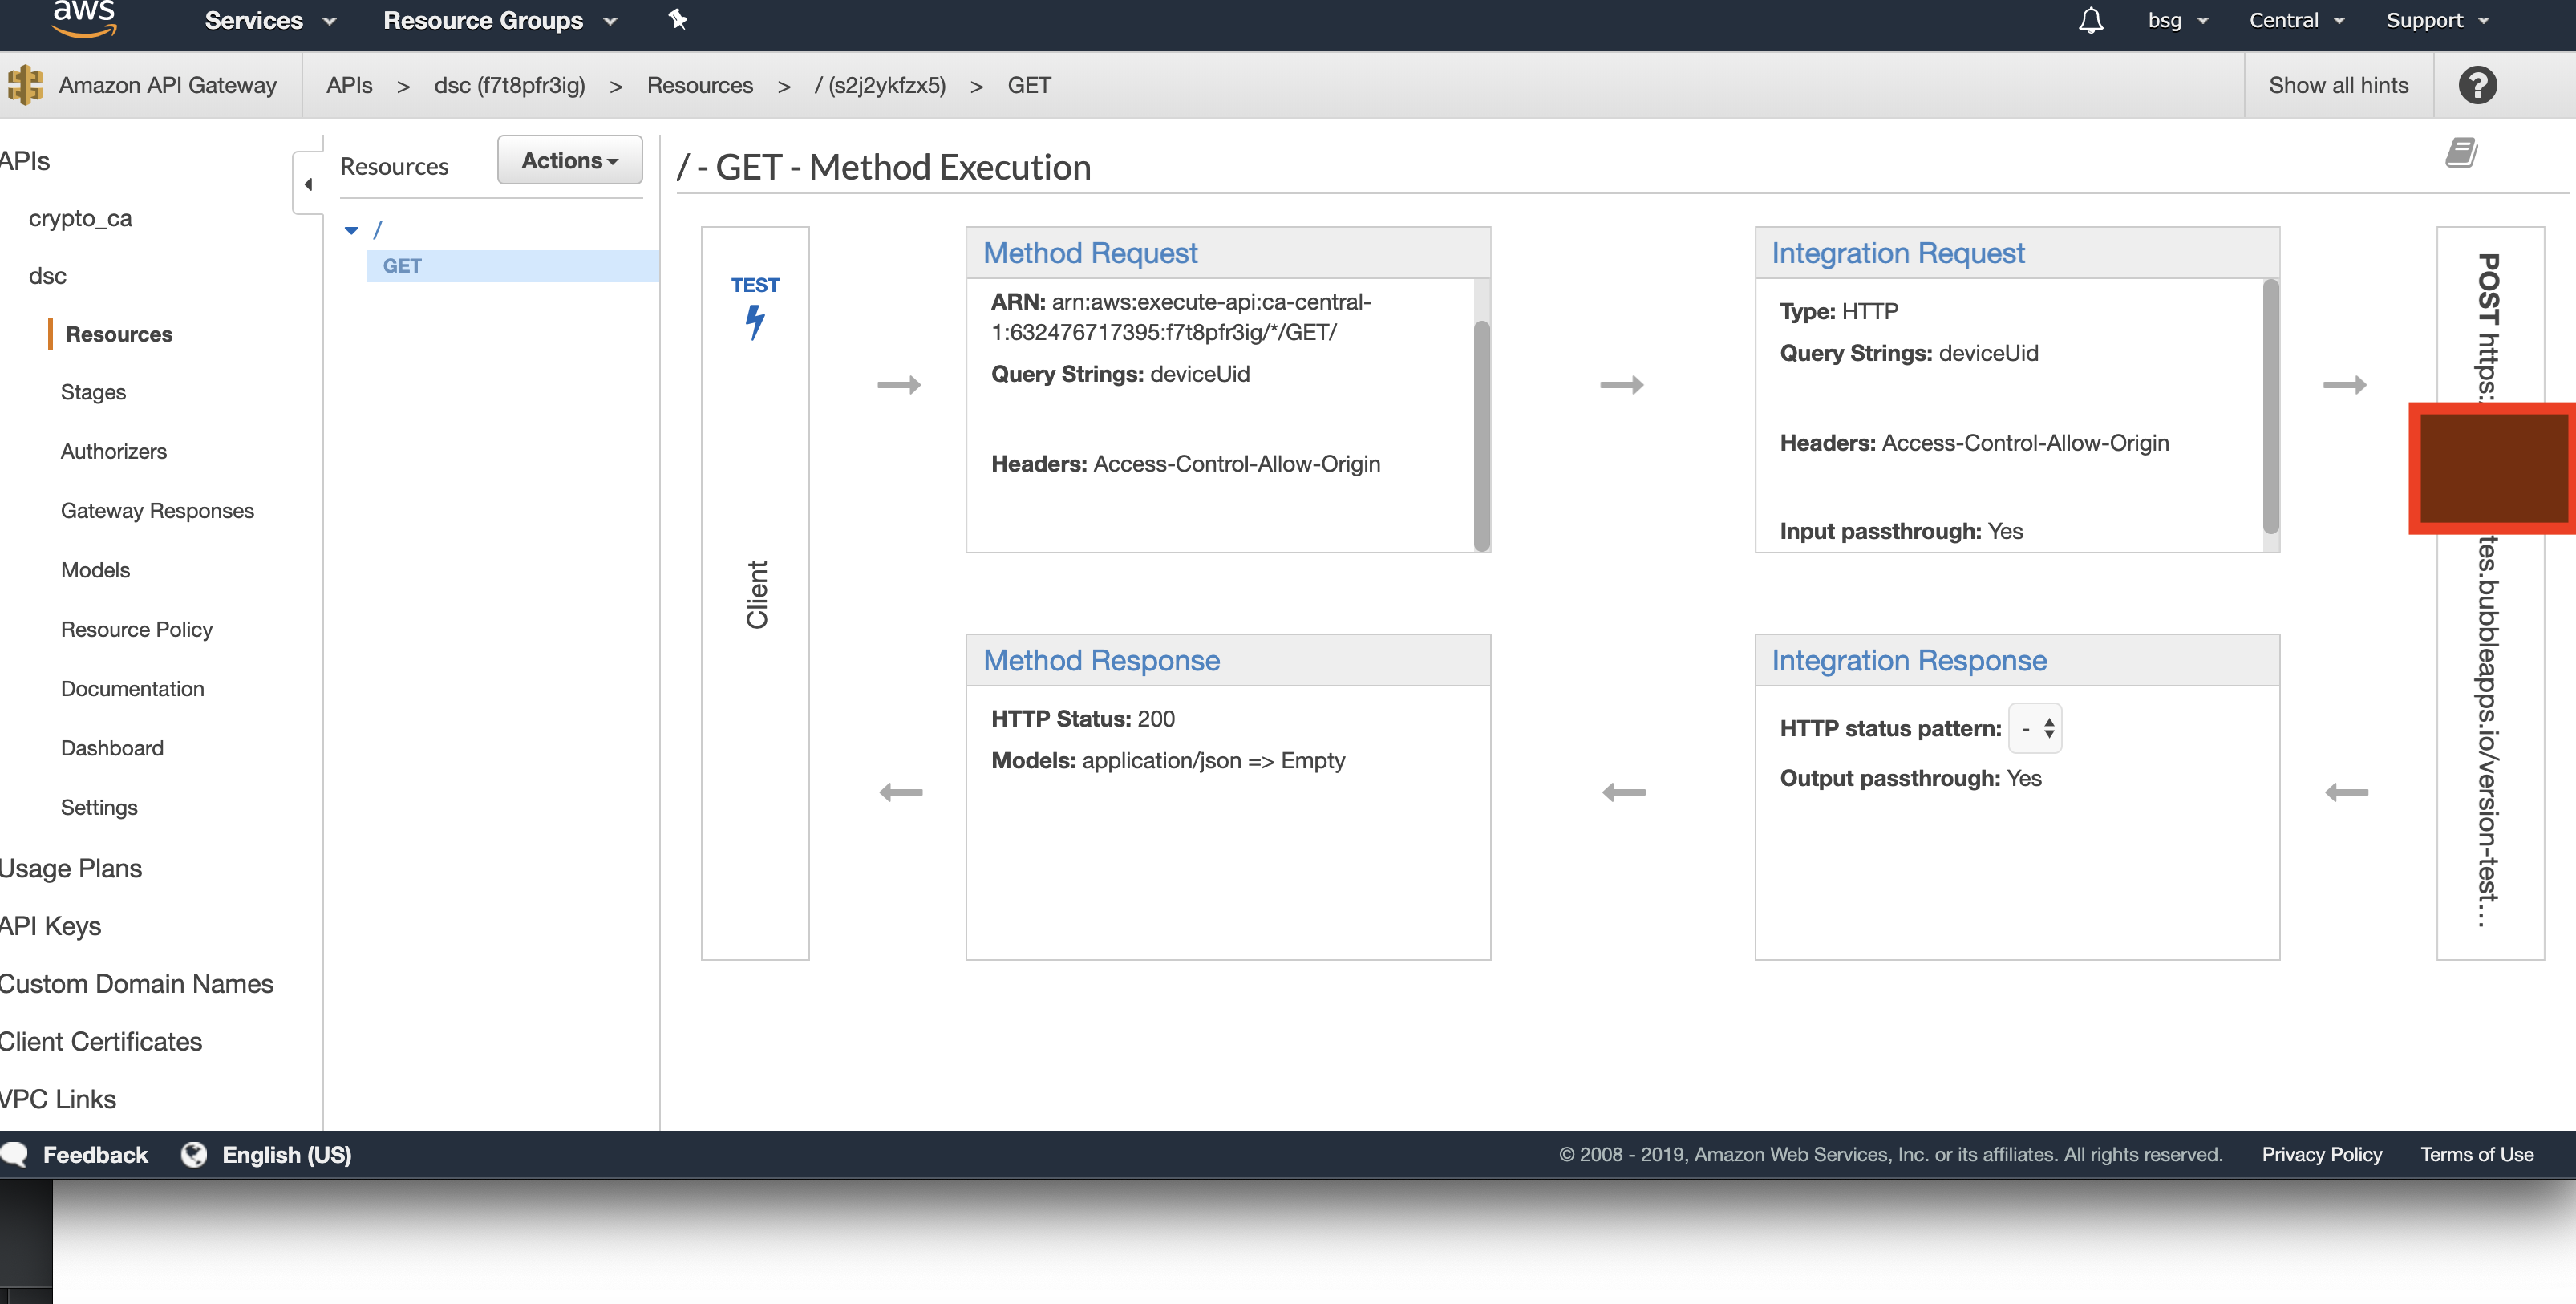Open the documentation book icon
The image size is (2576, 1304).
coord(2461,153)
